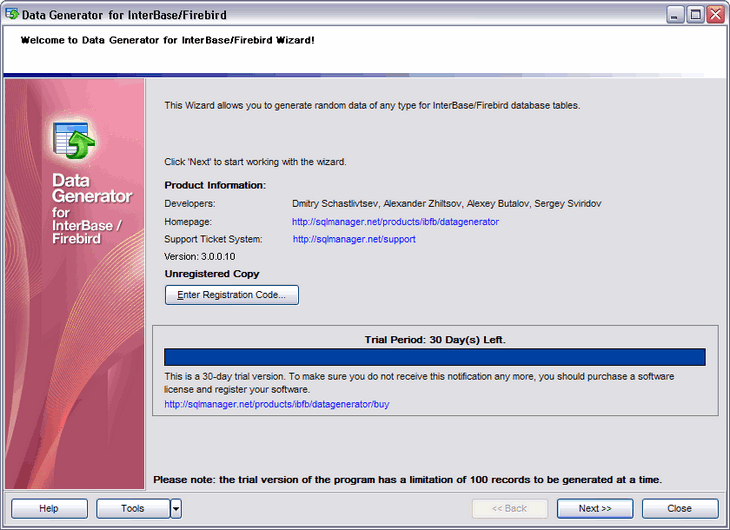
Task: Click 'Version: 3.0.0.10' text
Action: pos(200,257)
